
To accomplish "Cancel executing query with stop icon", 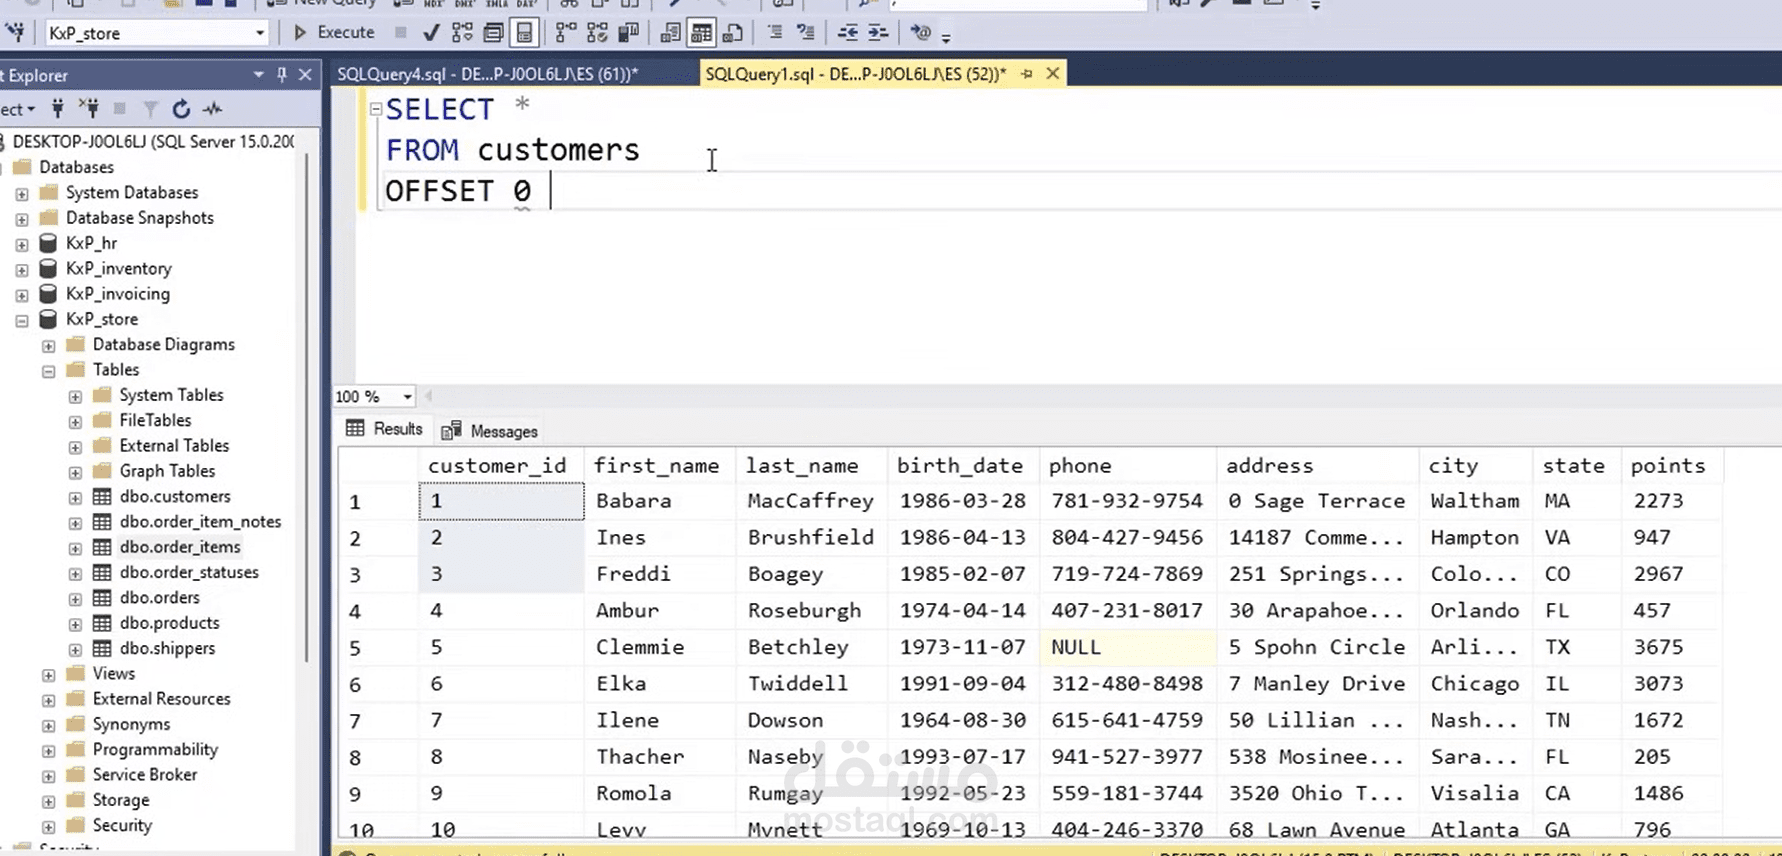I will pos(401,33).
